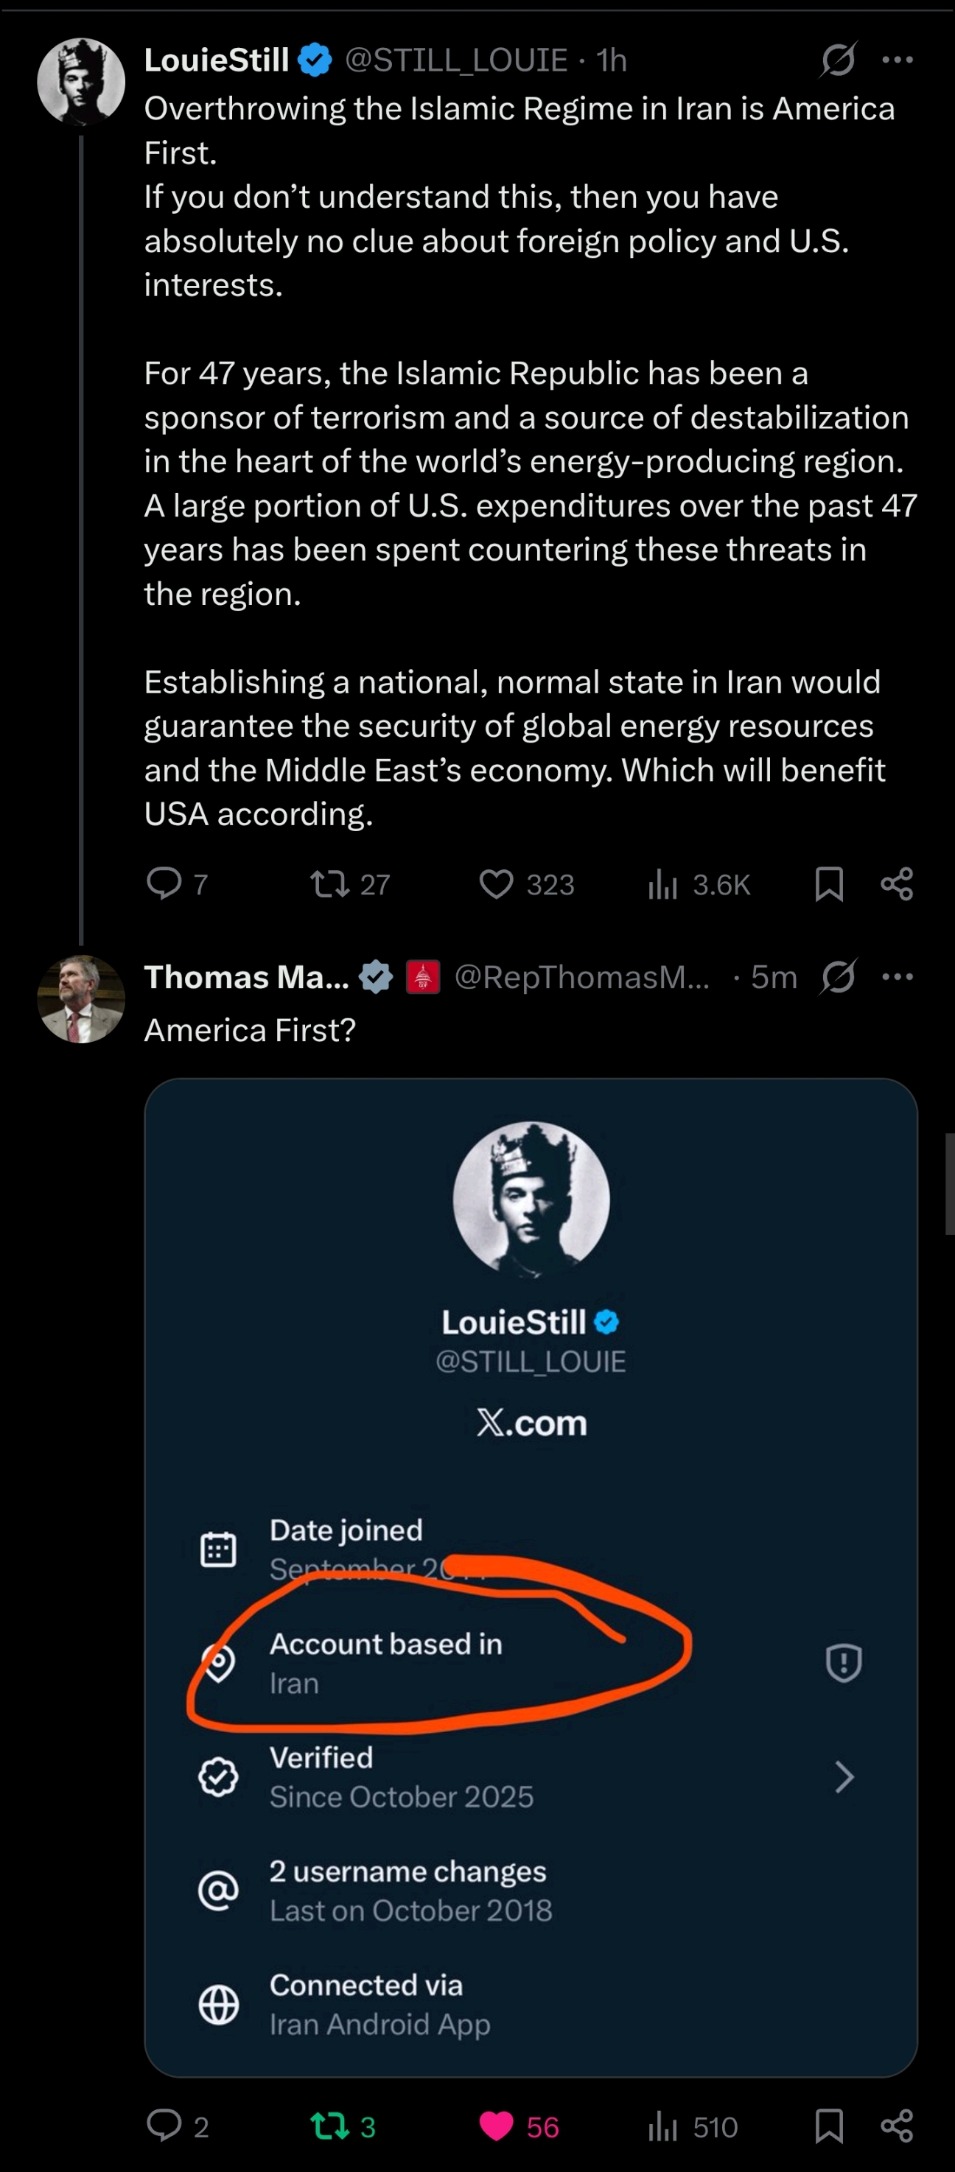
Task: Share LouieStill's post
Action: tap(897, 884)
